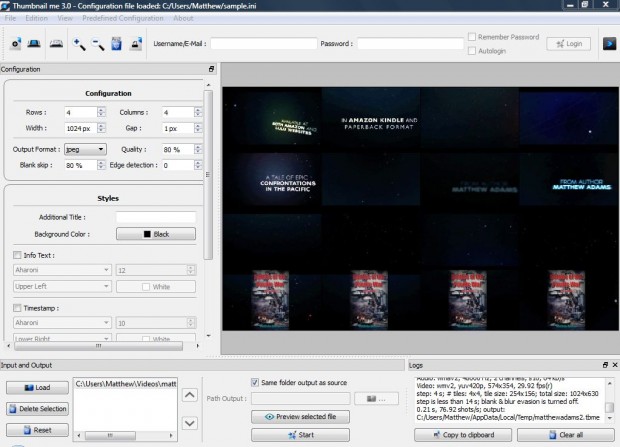
Task: Click the Rows value field
Action: pyautogui.click(x=81, y=112)
